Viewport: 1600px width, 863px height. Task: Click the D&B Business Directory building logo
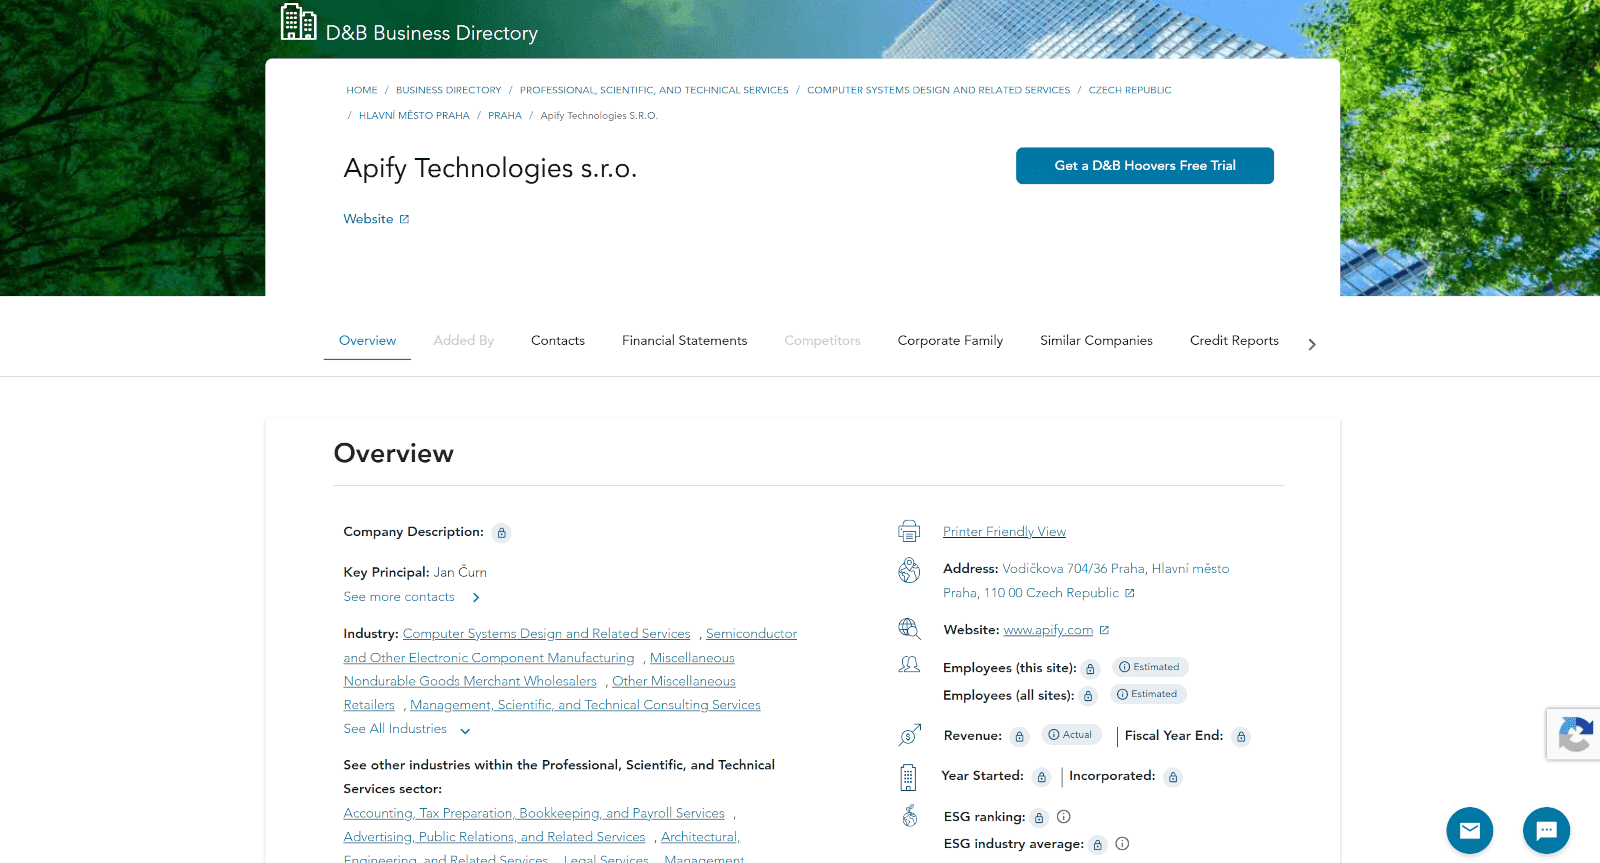(298, 22)
